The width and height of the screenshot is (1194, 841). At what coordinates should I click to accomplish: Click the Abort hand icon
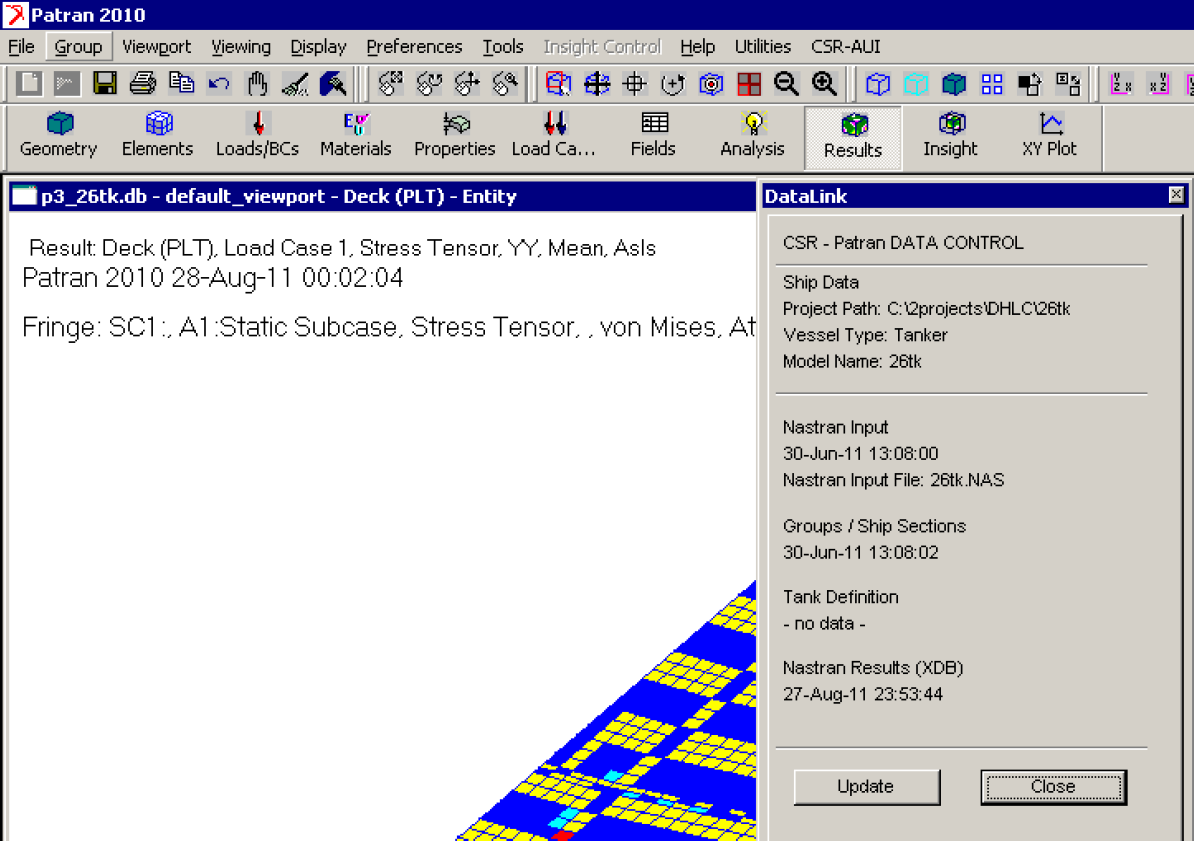tap(257, 83)
